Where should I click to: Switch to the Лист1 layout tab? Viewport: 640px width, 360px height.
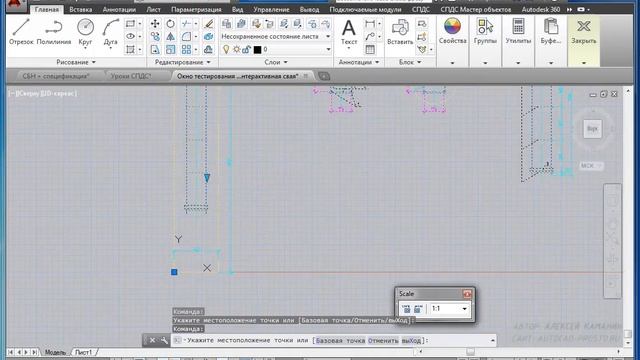point(83,352)
